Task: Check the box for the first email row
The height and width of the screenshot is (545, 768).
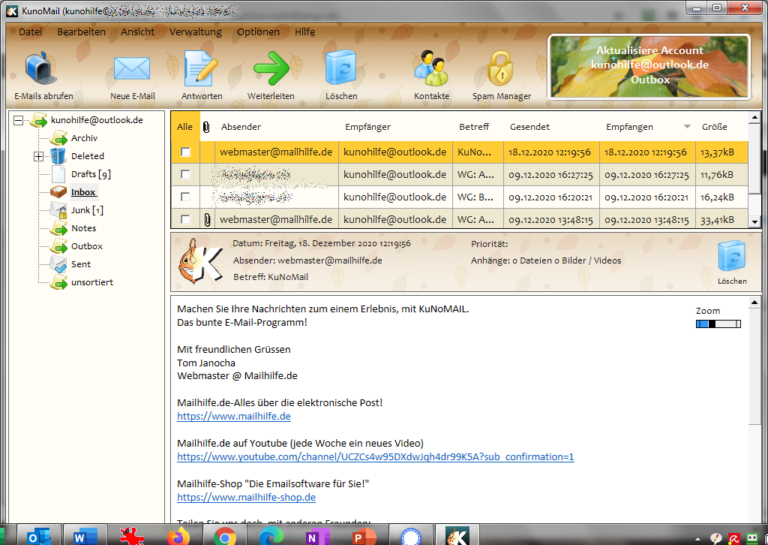Action: click(184, 152)
